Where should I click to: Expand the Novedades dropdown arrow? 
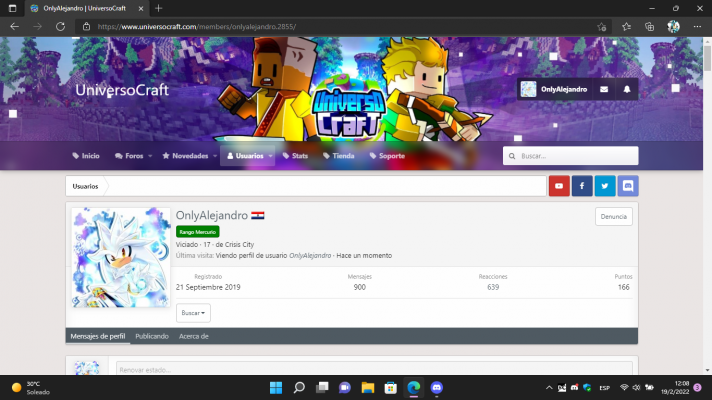[x=215, y=156]
